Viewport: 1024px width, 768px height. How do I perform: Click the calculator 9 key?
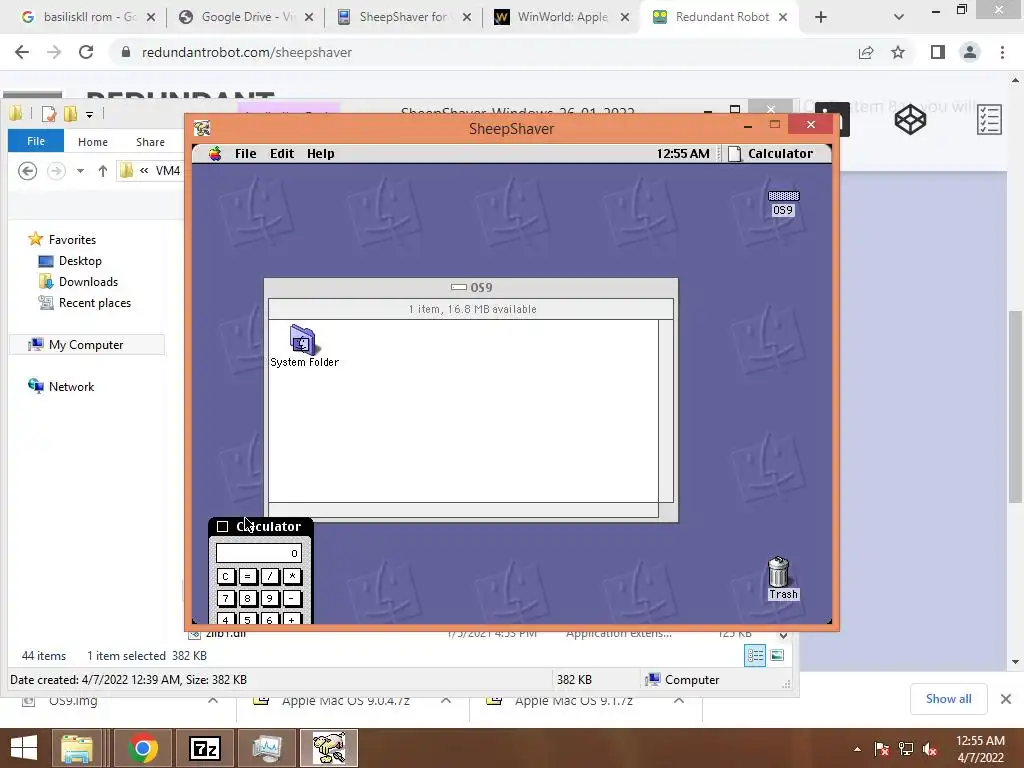[x=270, y=598]
